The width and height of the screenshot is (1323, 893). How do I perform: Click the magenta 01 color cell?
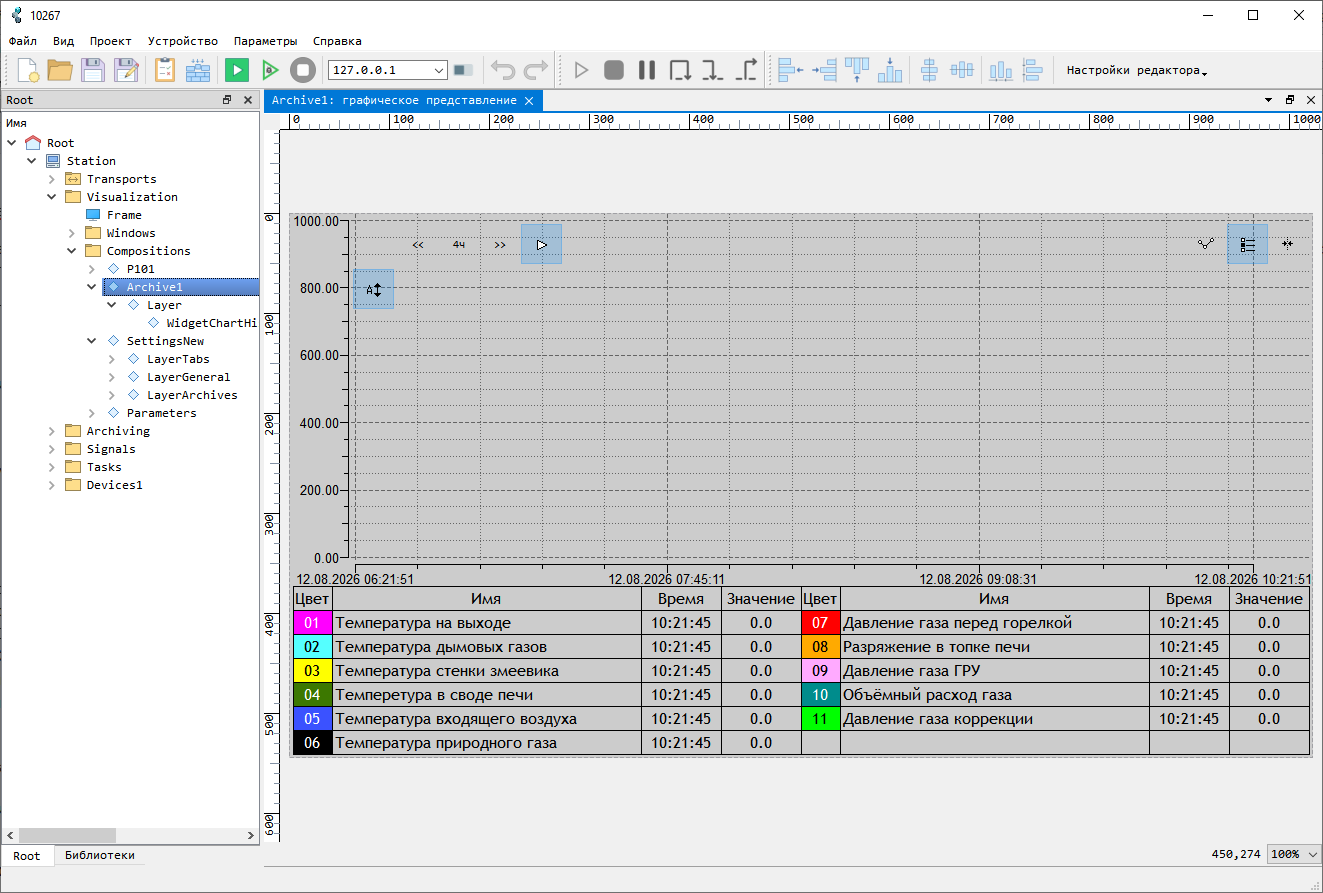312,623
